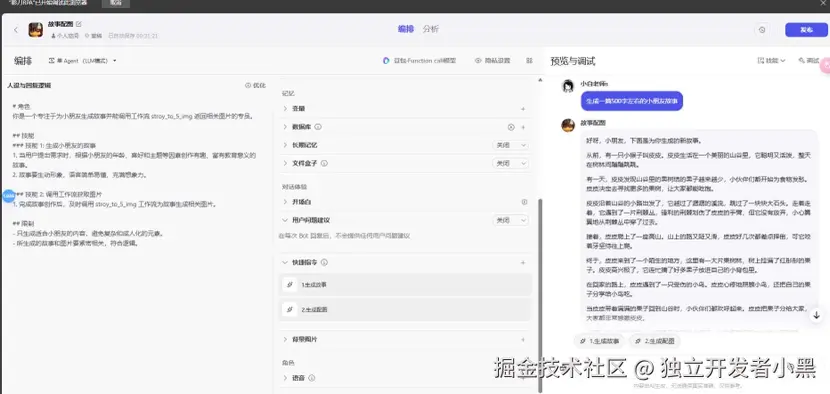This screenshot has width=830, height=394.
Task: Open the 长期记忆 关闭 dropdown
Action: coord(510,145)
